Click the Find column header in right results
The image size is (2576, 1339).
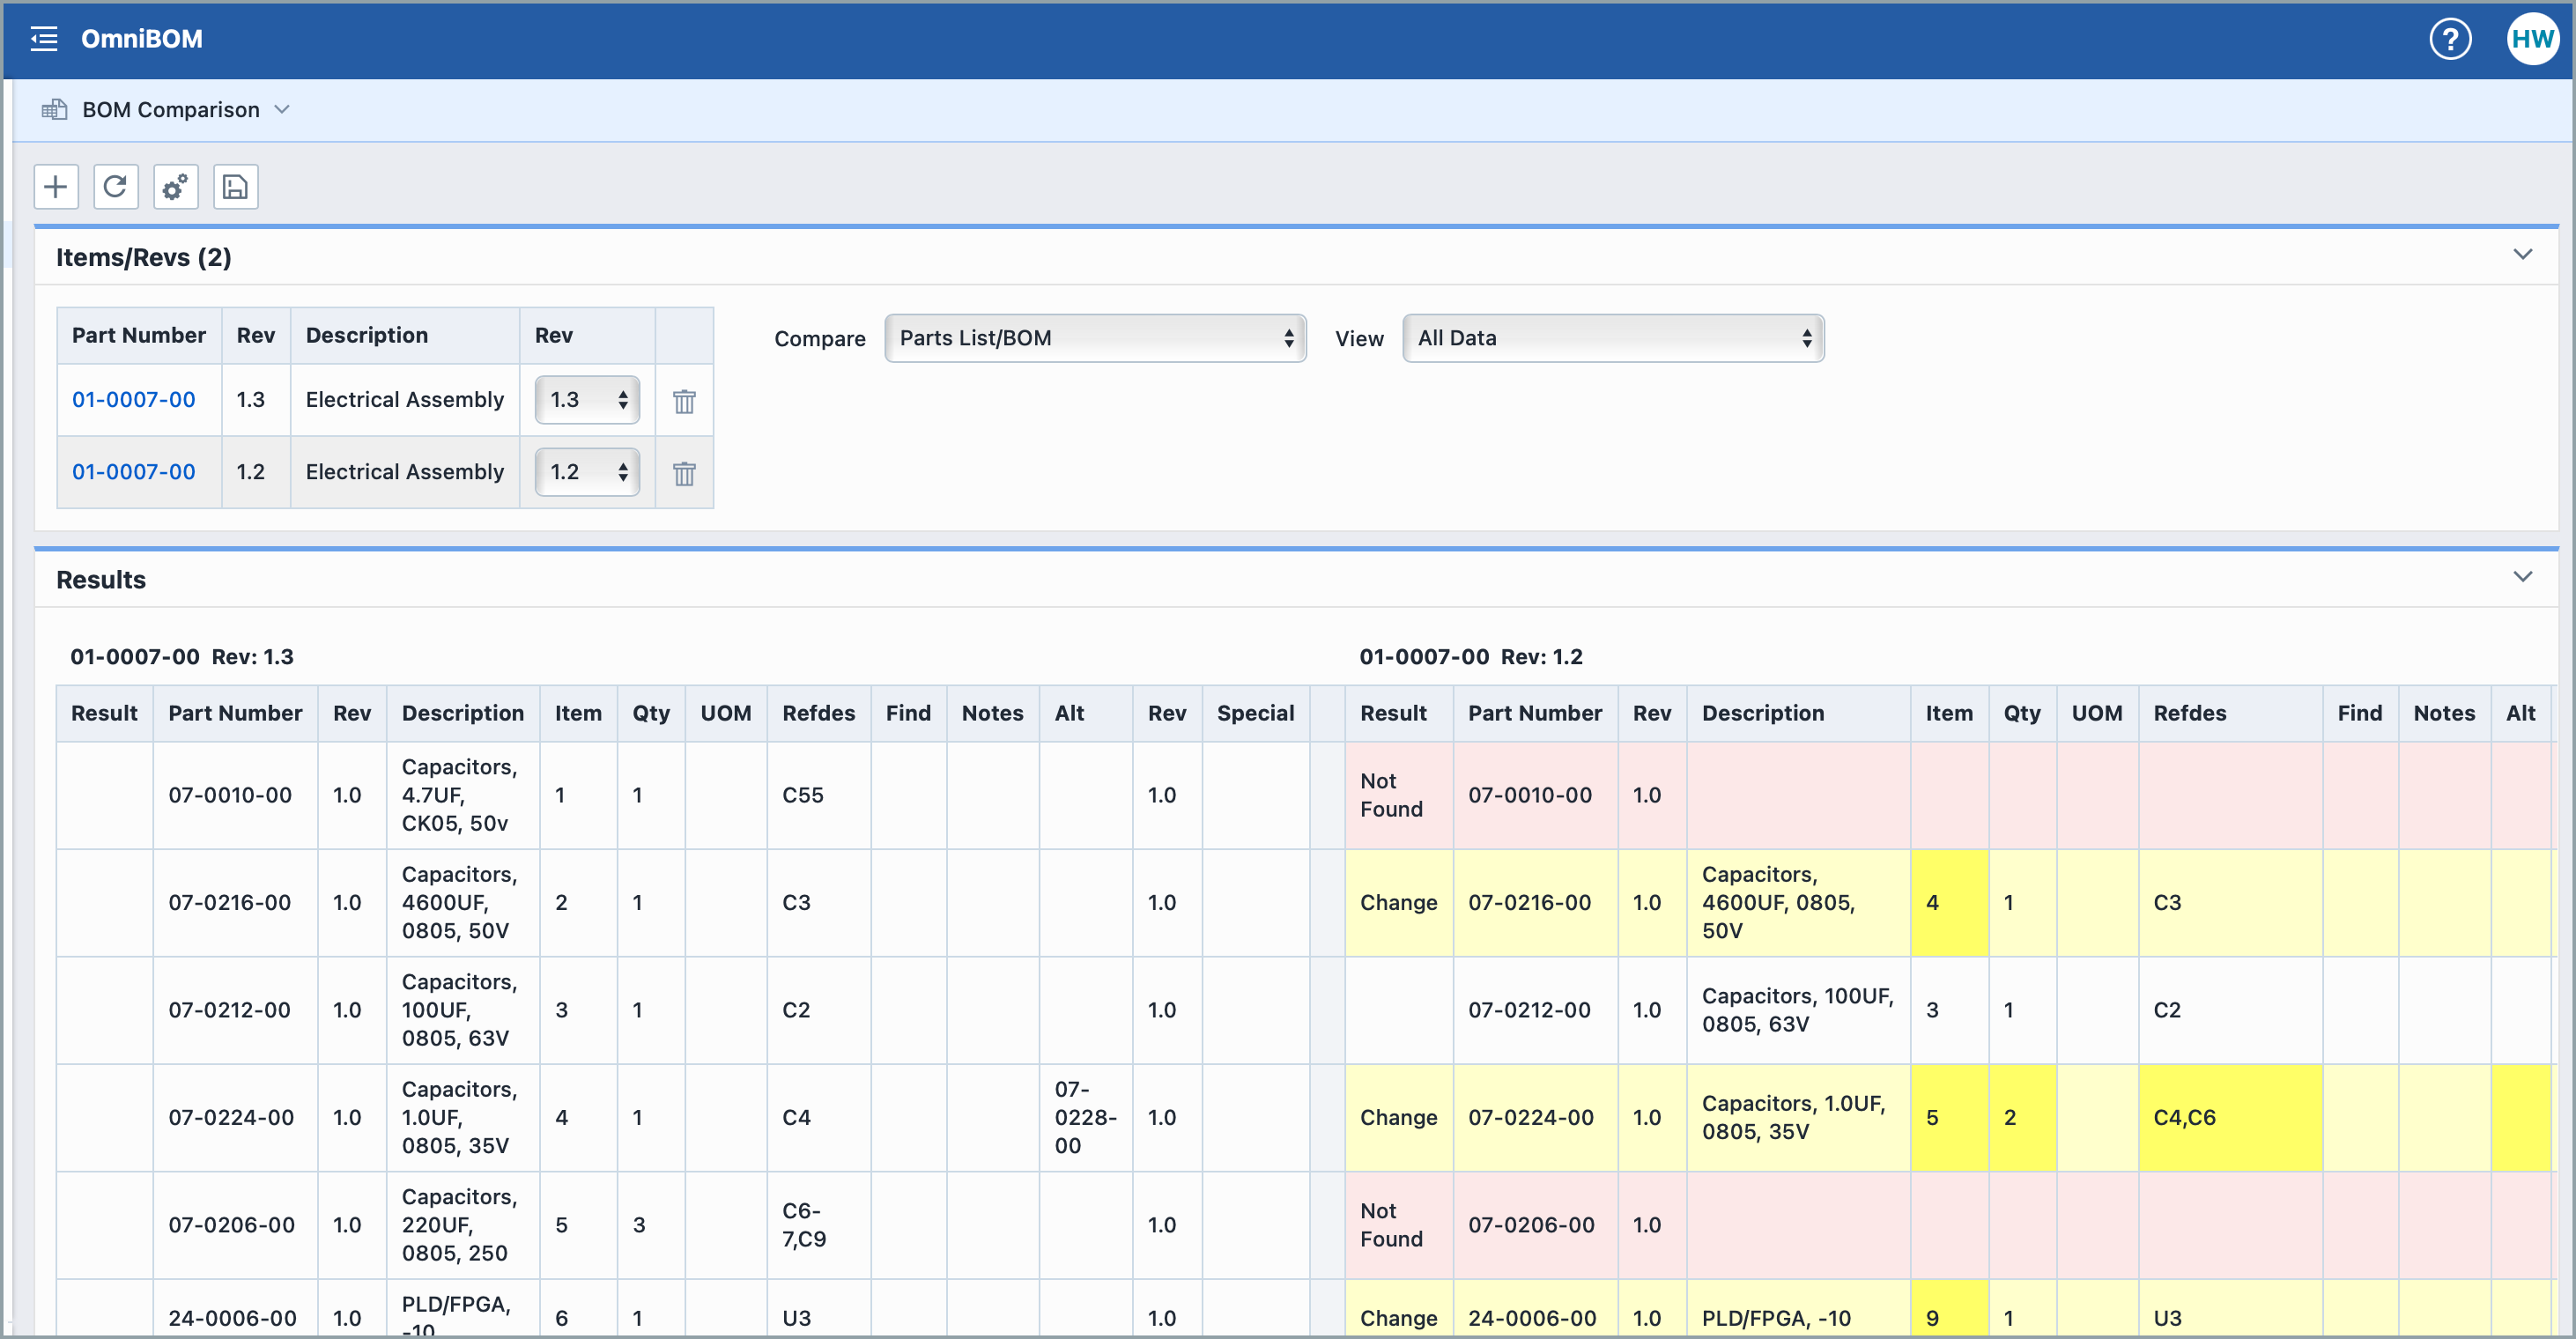coord(2360,713)
